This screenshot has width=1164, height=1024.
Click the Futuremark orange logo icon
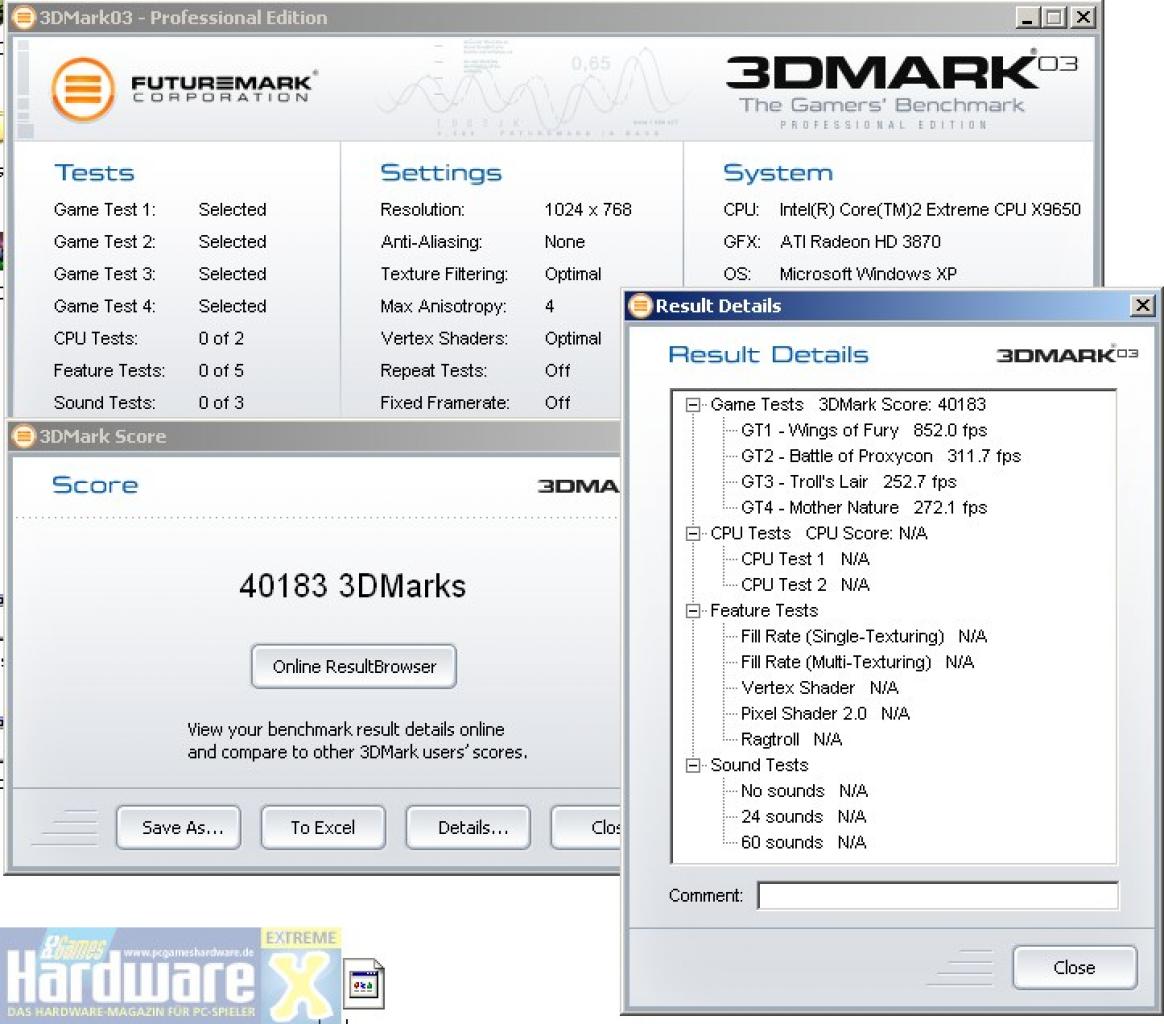click(x=82, y=89)
